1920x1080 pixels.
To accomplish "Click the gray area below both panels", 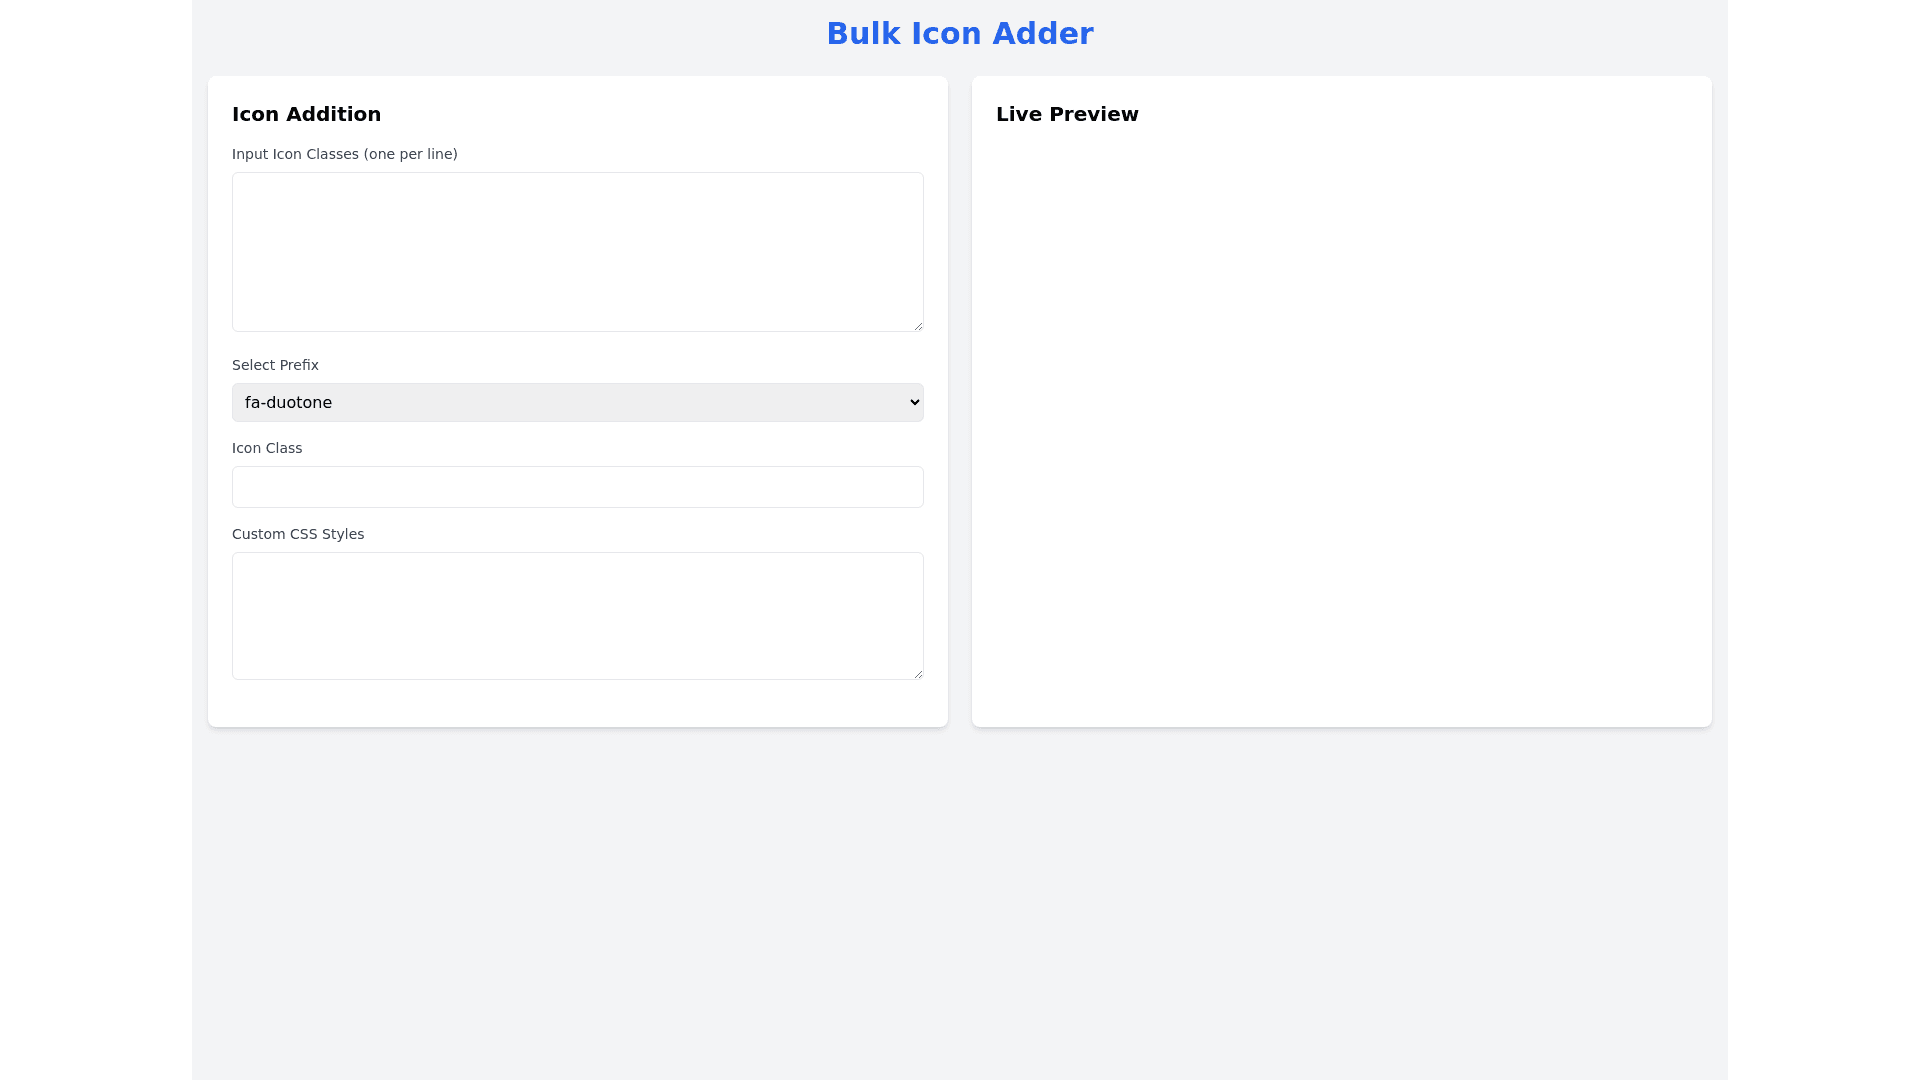I will [x=960, y=900].
